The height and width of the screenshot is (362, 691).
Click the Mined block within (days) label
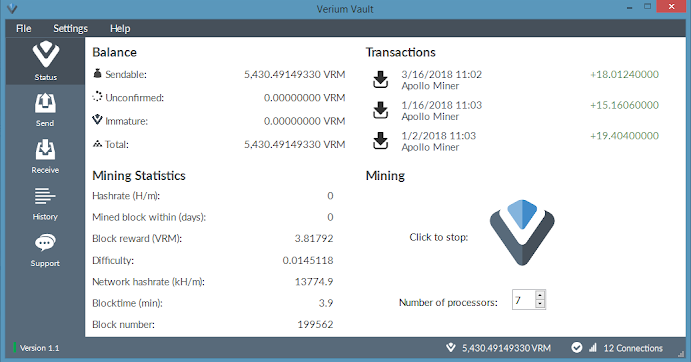coord(149,217)
